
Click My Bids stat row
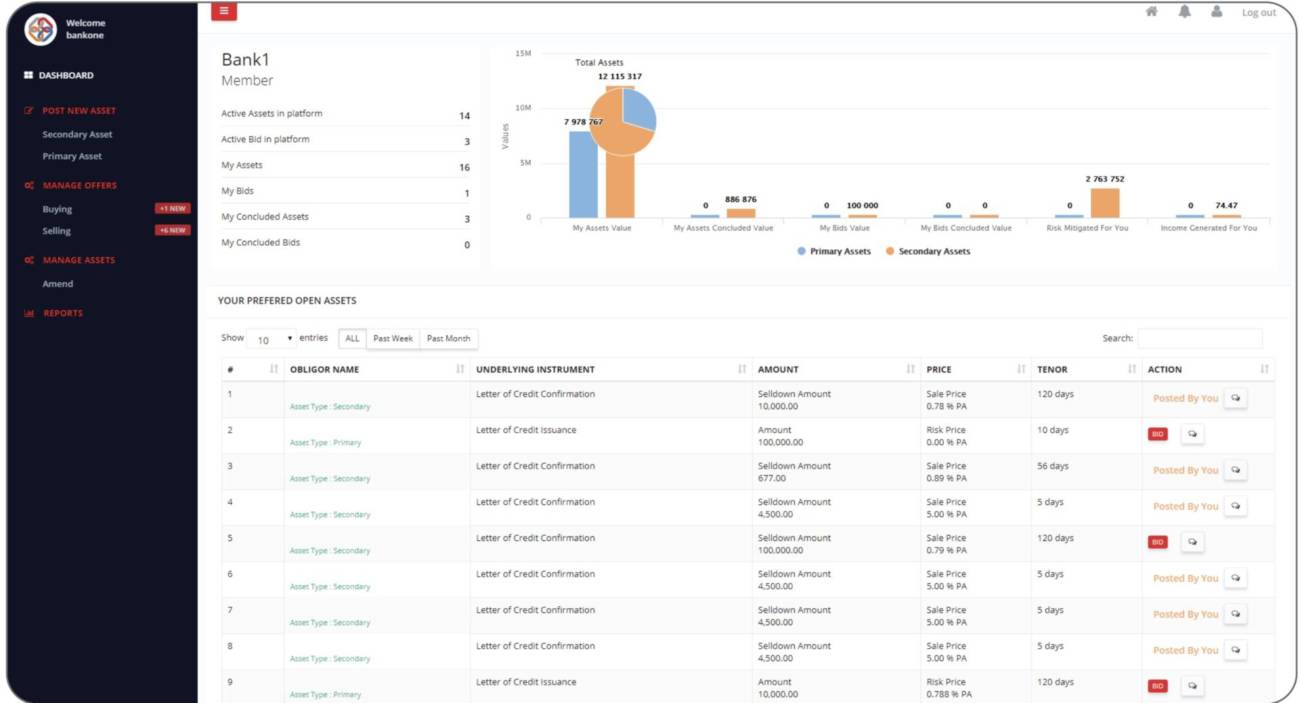(x=346, y=191)
